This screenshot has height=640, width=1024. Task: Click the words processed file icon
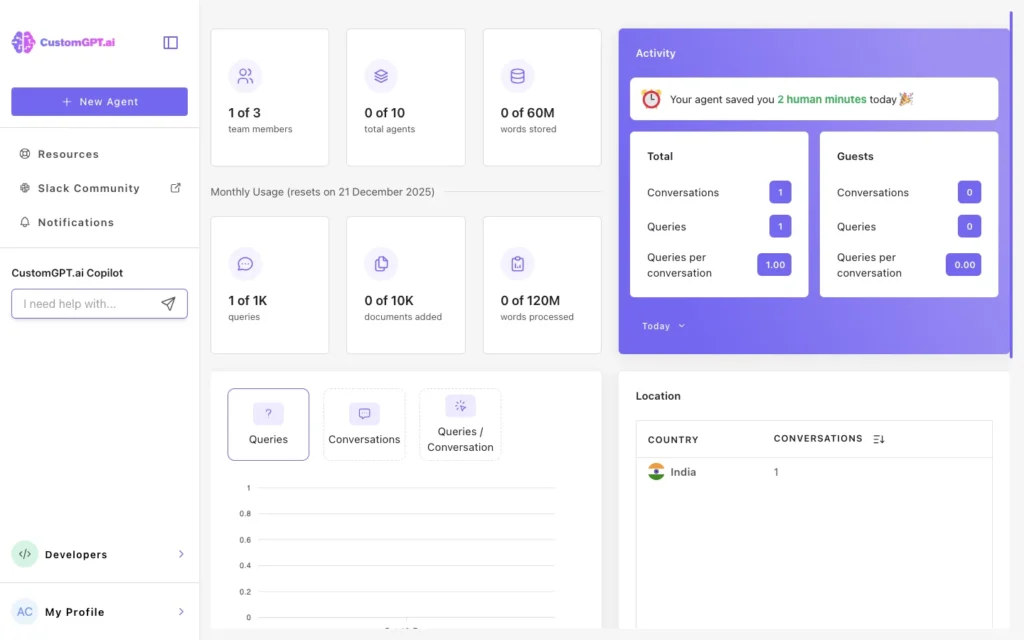pyautogui.click(x=517, y=263)
